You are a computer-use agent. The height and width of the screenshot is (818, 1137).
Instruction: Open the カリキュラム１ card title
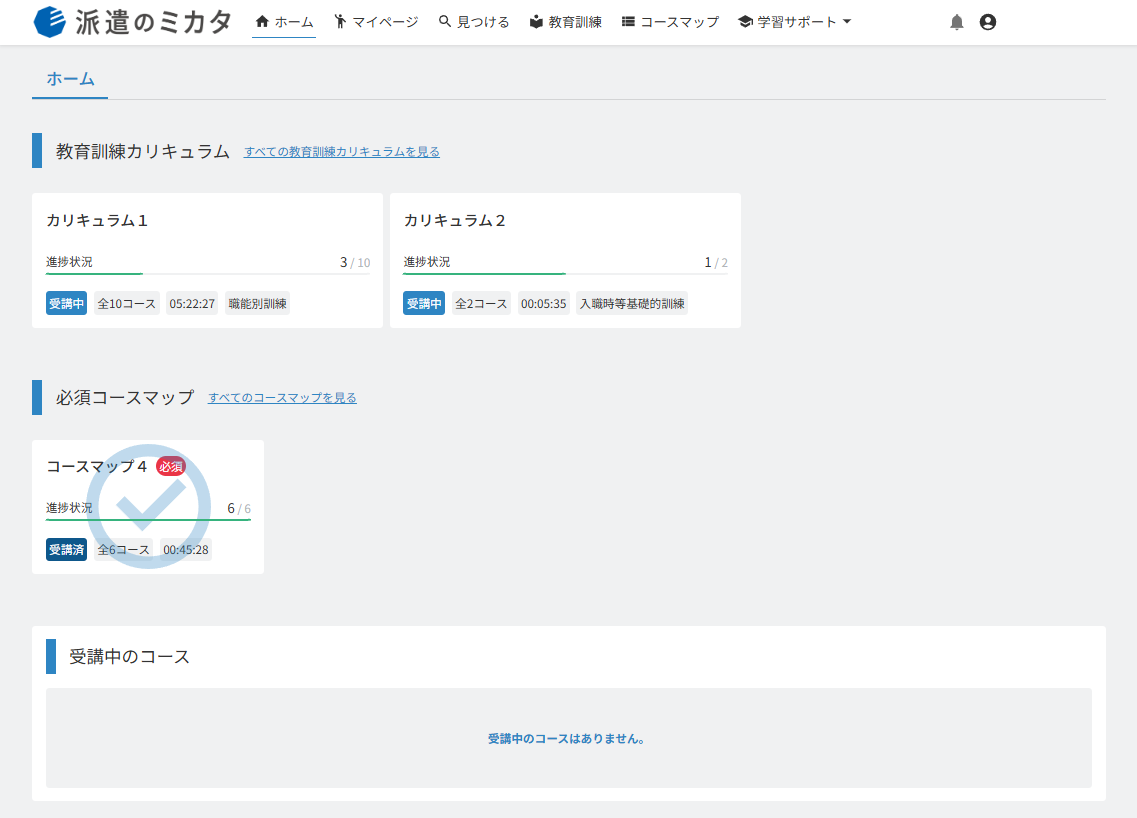click(x=97, y=220)
